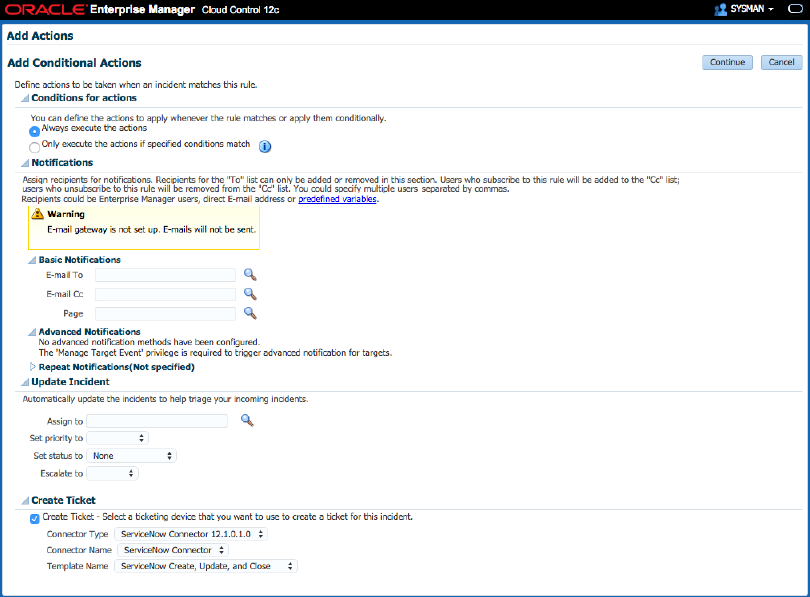810x597 pixels.
Task: Select Only execute if specified conditions match
Action: point(34,147)
